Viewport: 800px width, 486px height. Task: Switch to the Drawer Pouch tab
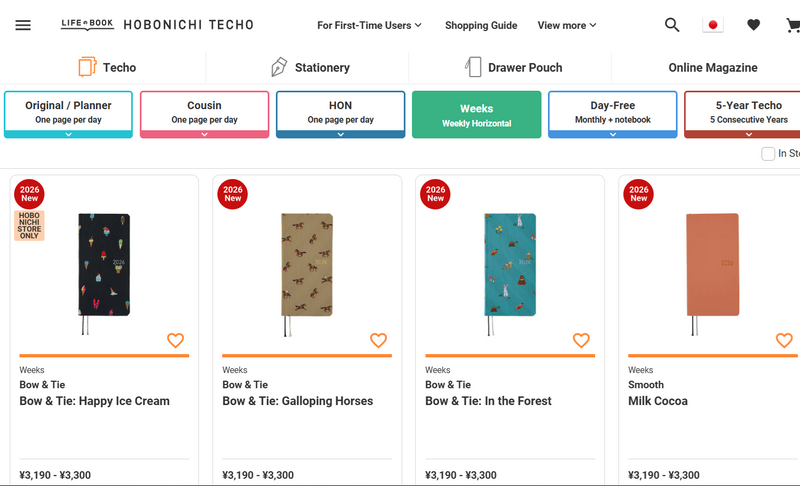coord(513,67)
